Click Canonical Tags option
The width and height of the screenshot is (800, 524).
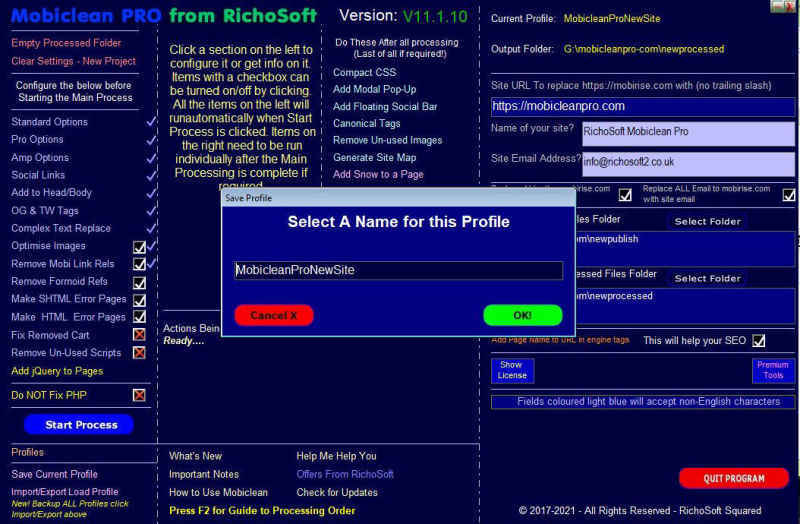(366, 123)
